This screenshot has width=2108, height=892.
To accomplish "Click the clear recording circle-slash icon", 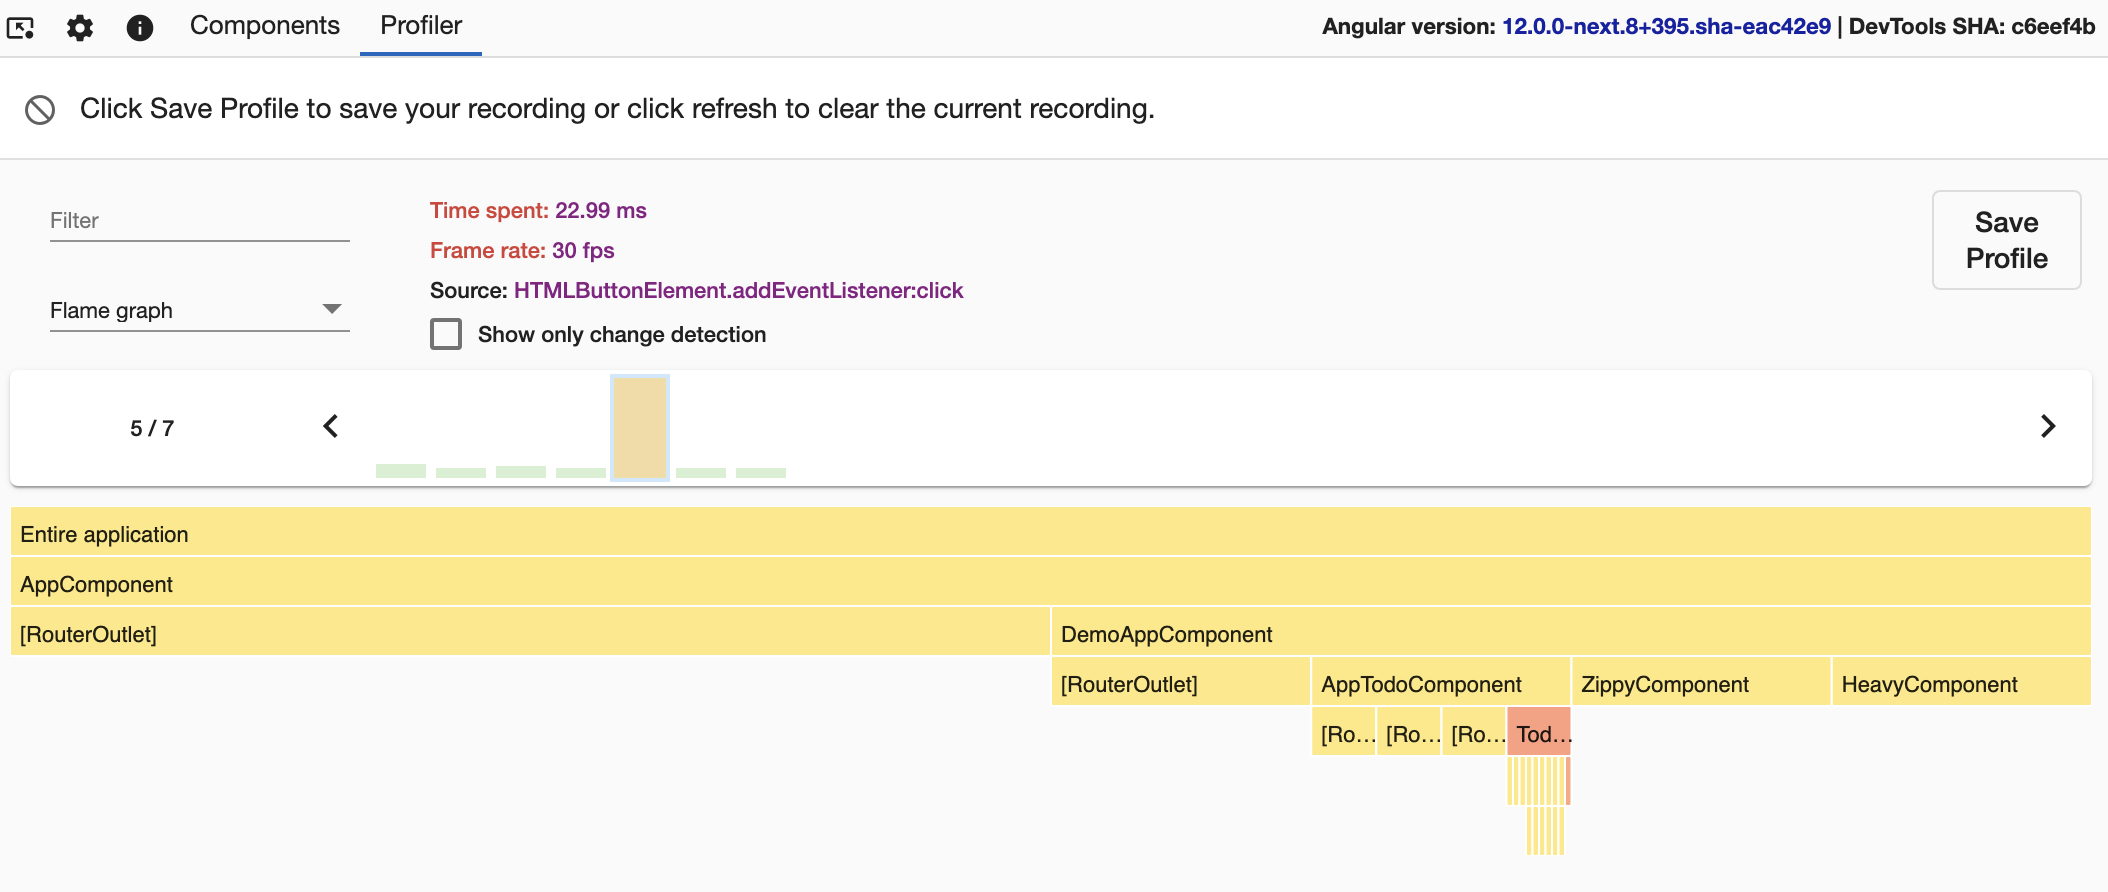I will (40, 109).
